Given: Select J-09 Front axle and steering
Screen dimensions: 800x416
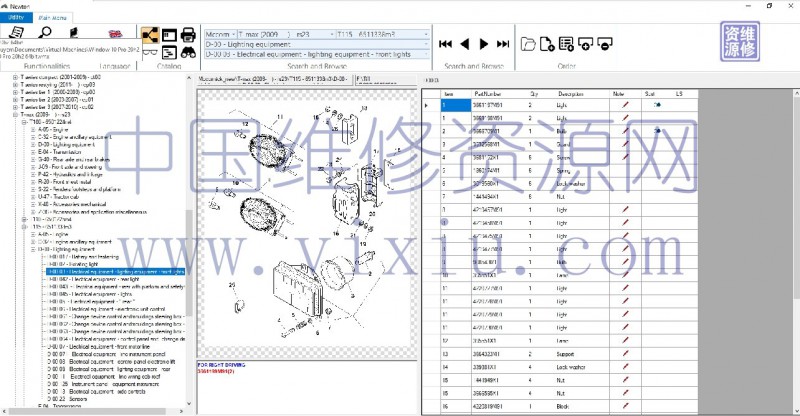Looking at the screenshot, I should click(x=70, y=167).
